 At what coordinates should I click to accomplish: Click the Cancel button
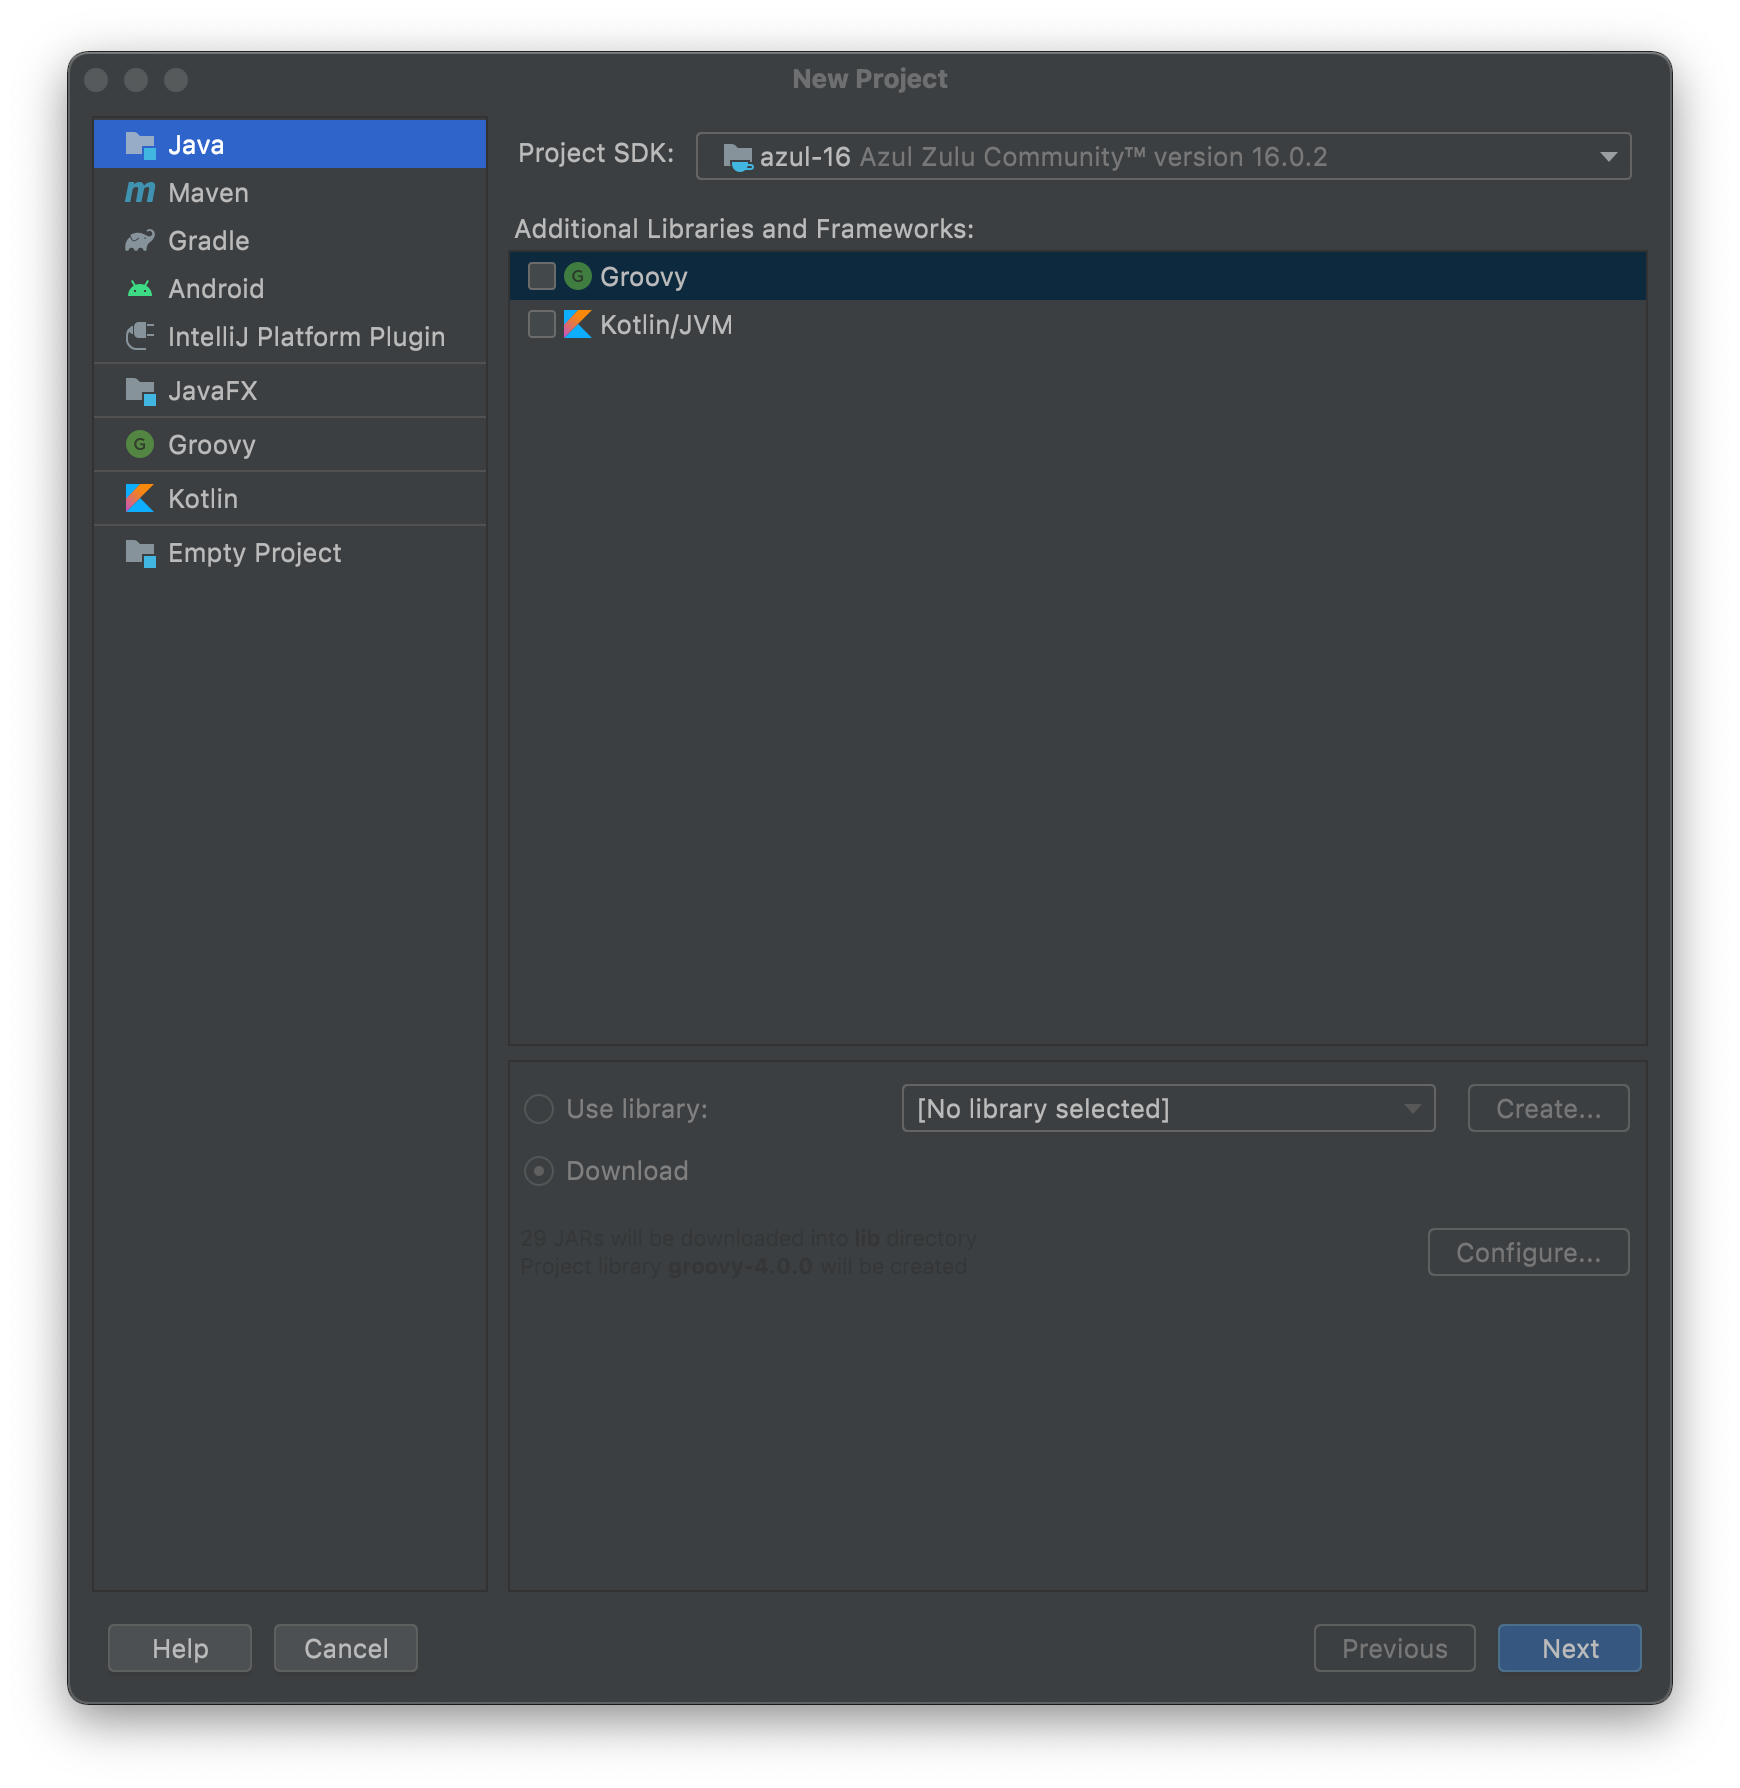(x=346, y=1648)
